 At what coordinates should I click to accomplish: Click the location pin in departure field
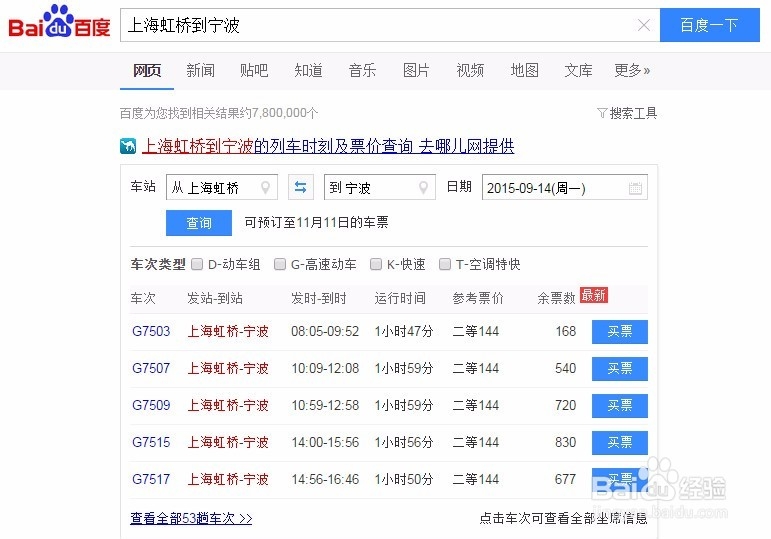pos(266,187)
